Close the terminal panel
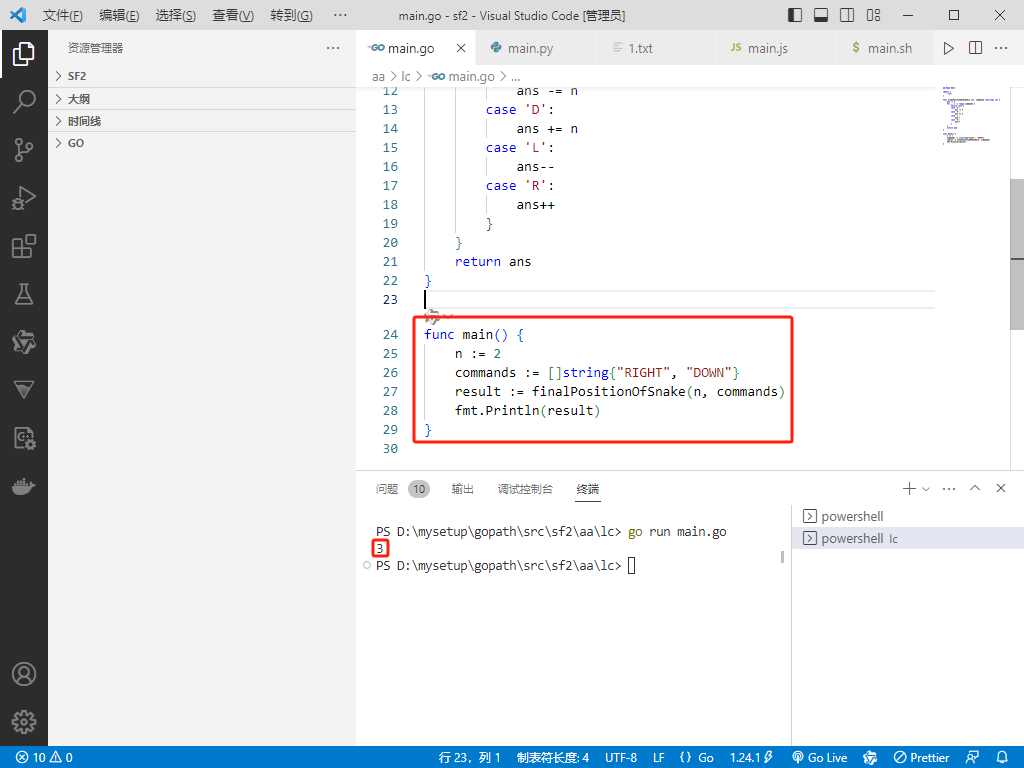Viewport: 1024px width, 768px height. point(1000,488)
